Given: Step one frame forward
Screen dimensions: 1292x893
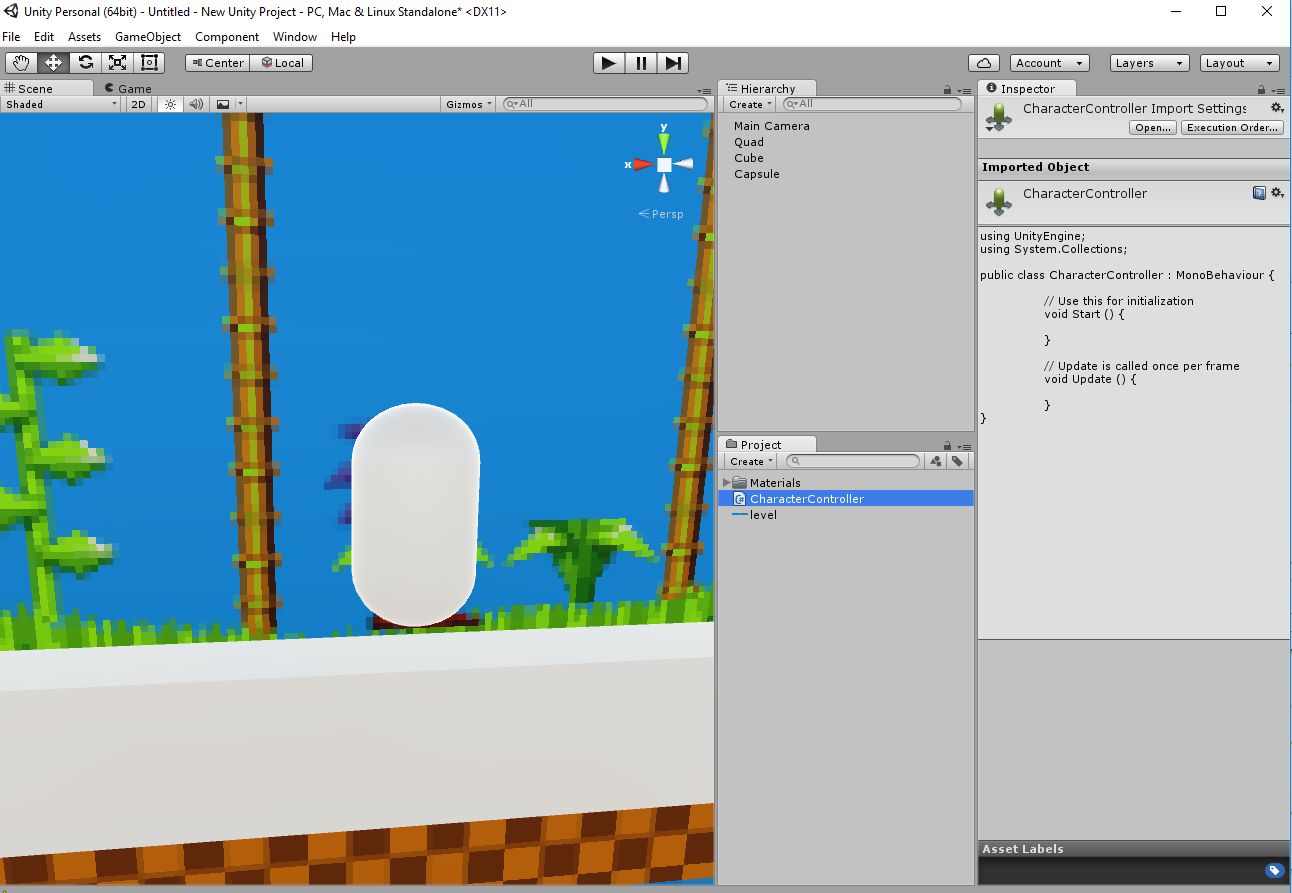Looking at the screenshot, I should coord(673,63).
